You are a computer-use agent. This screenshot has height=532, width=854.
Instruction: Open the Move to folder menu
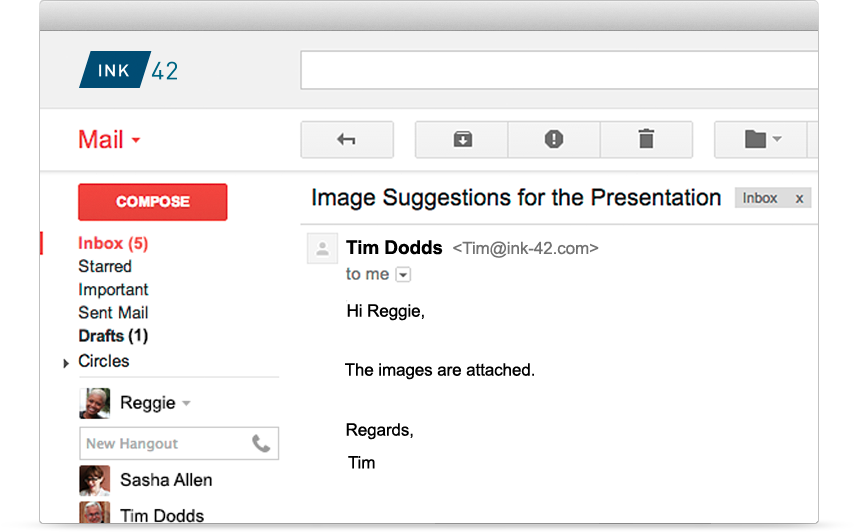point(761,140)
